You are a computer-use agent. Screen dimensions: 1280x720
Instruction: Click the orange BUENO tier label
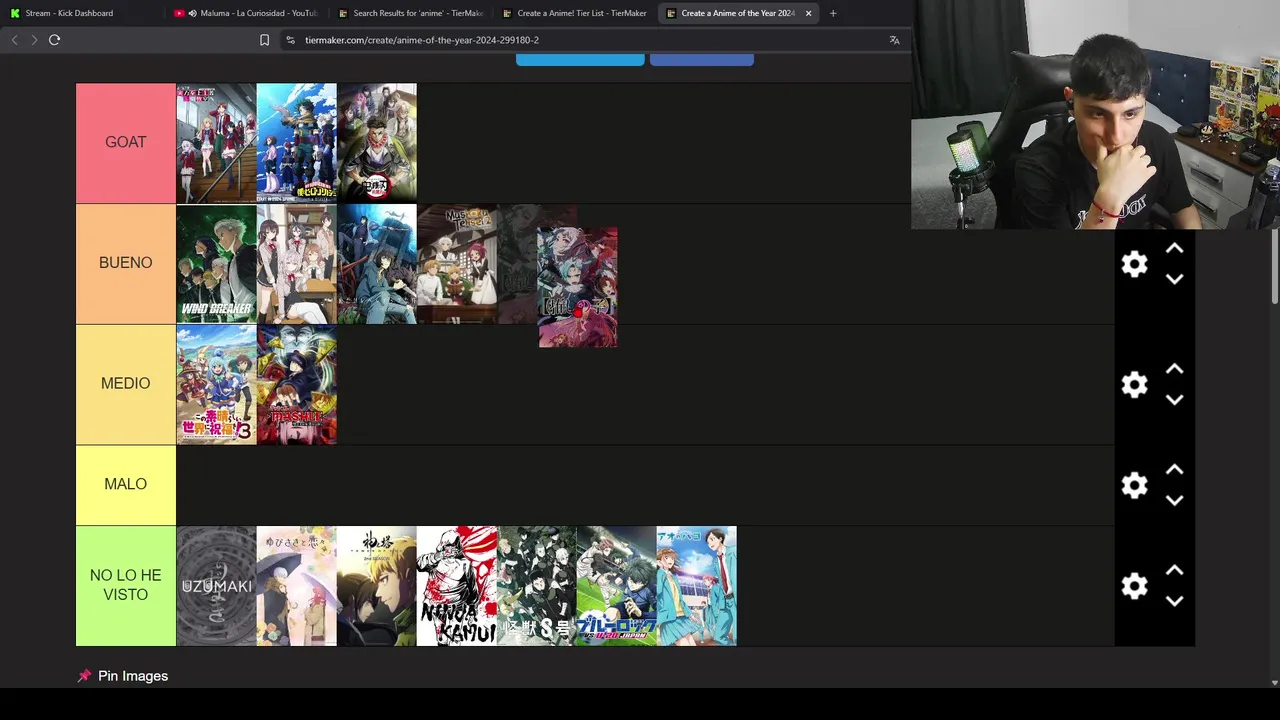point(126,264)
